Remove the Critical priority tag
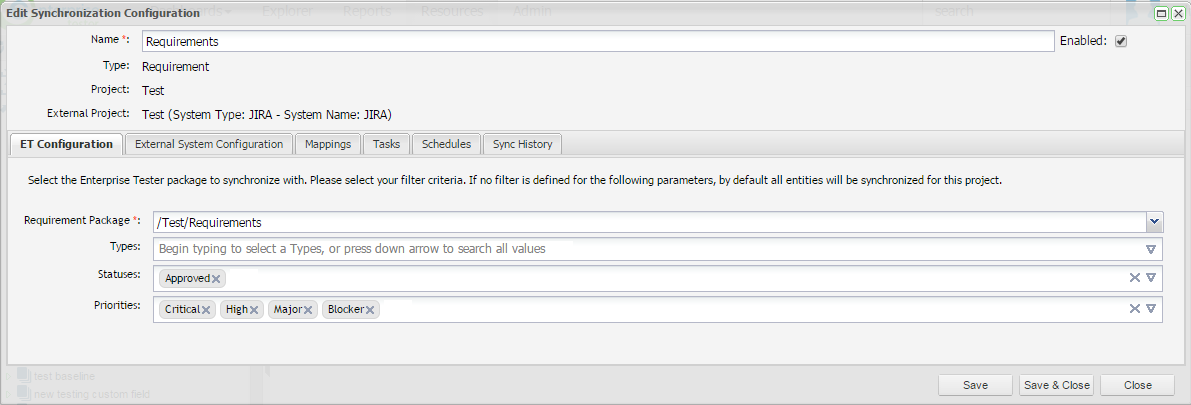1191x405 pixels. [206, 311]
